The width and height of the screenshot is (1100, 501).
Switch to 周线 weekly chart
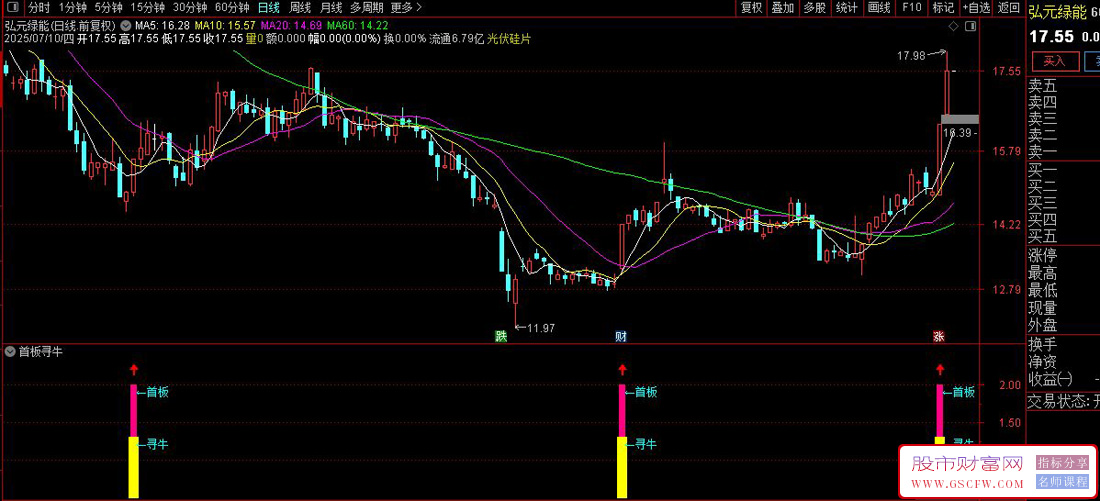(300, 8)
